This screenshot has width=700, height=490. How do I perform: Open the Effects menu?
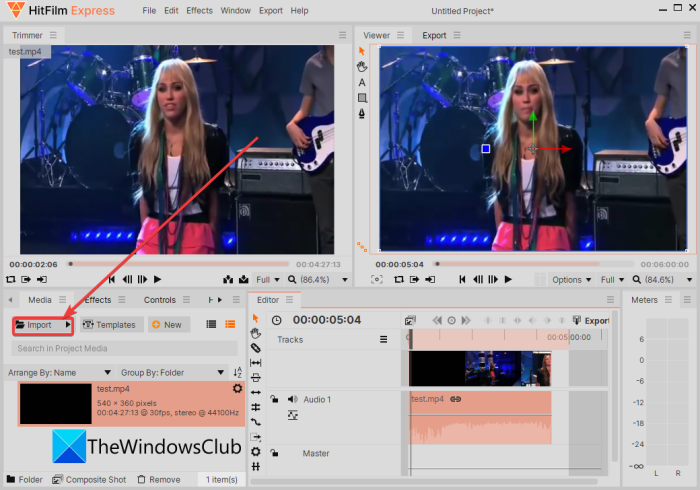(199, 11)
